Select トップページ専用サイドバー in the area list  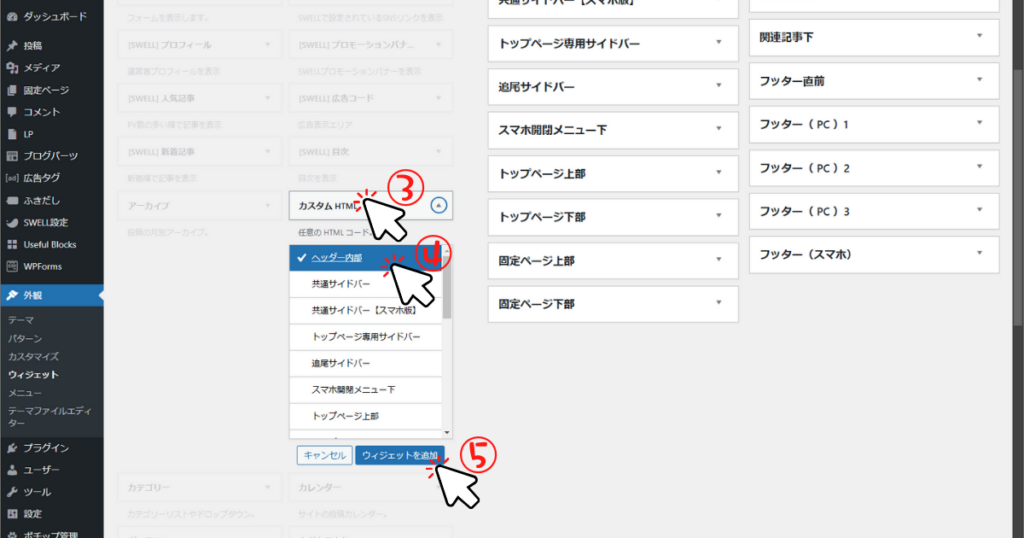pos(366,337)
